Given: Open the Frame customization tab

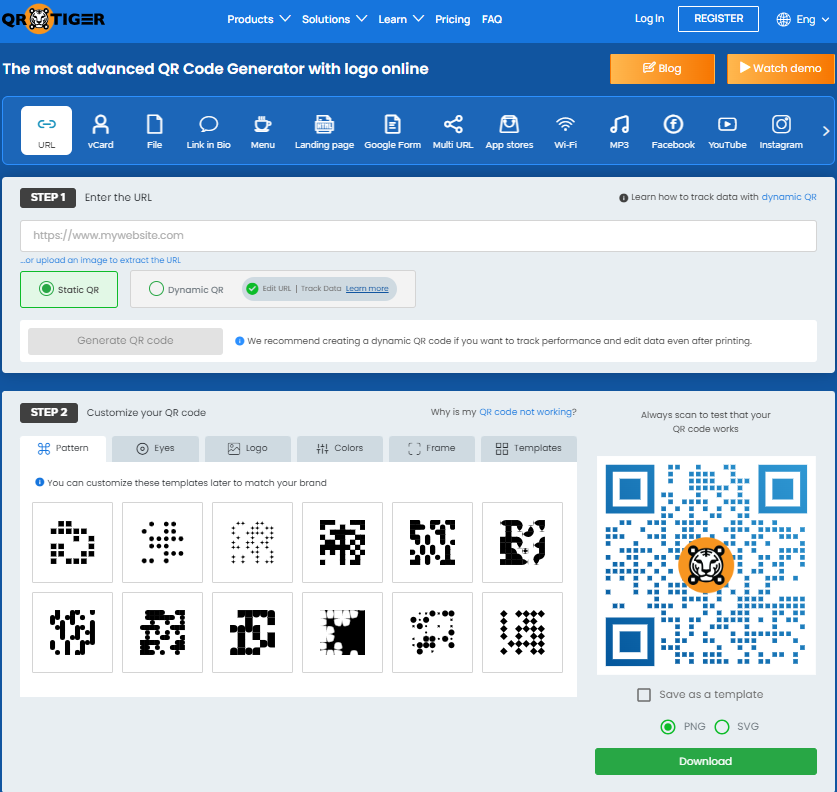Looking at the screenshot, I should tap(431, 449).
